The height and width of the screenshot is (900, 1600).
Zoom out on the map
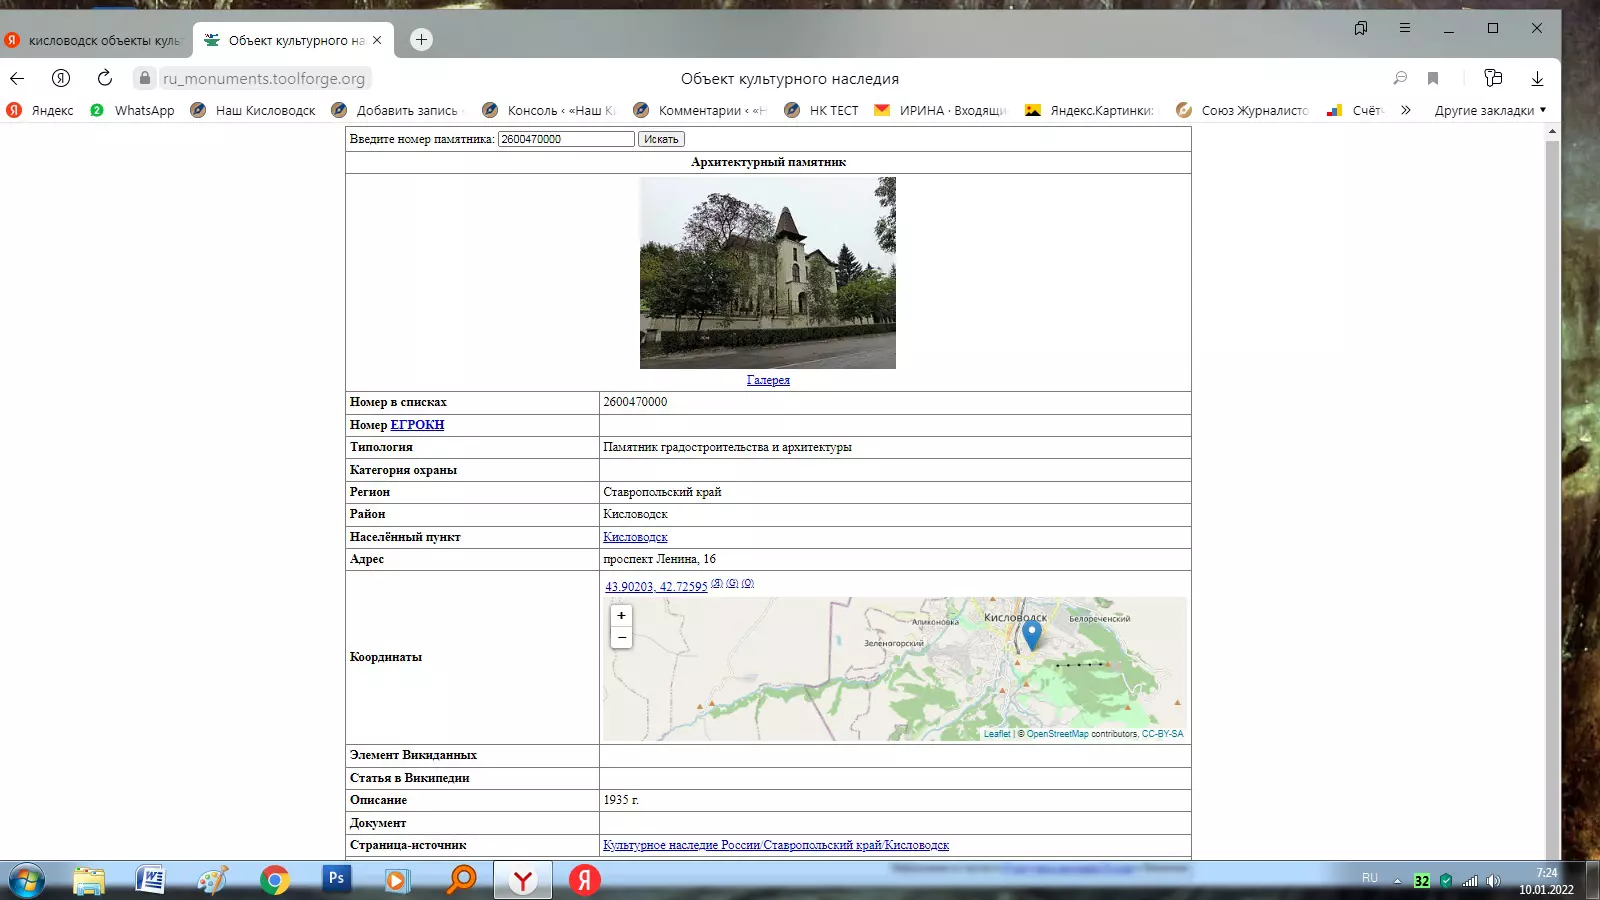[x=621, y=637]
